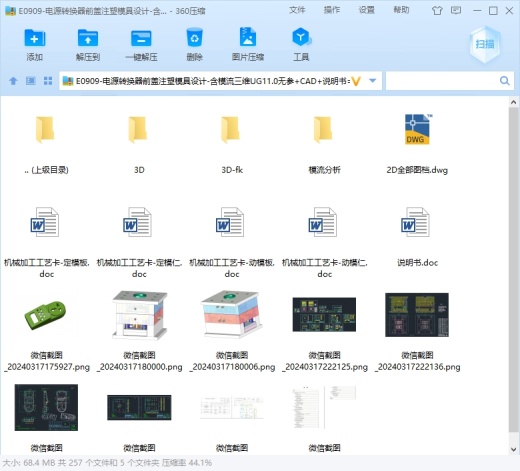Click the 扫描 (Scan) hexagon button
The width and height of the screenshot is (520, 471).
485,44
